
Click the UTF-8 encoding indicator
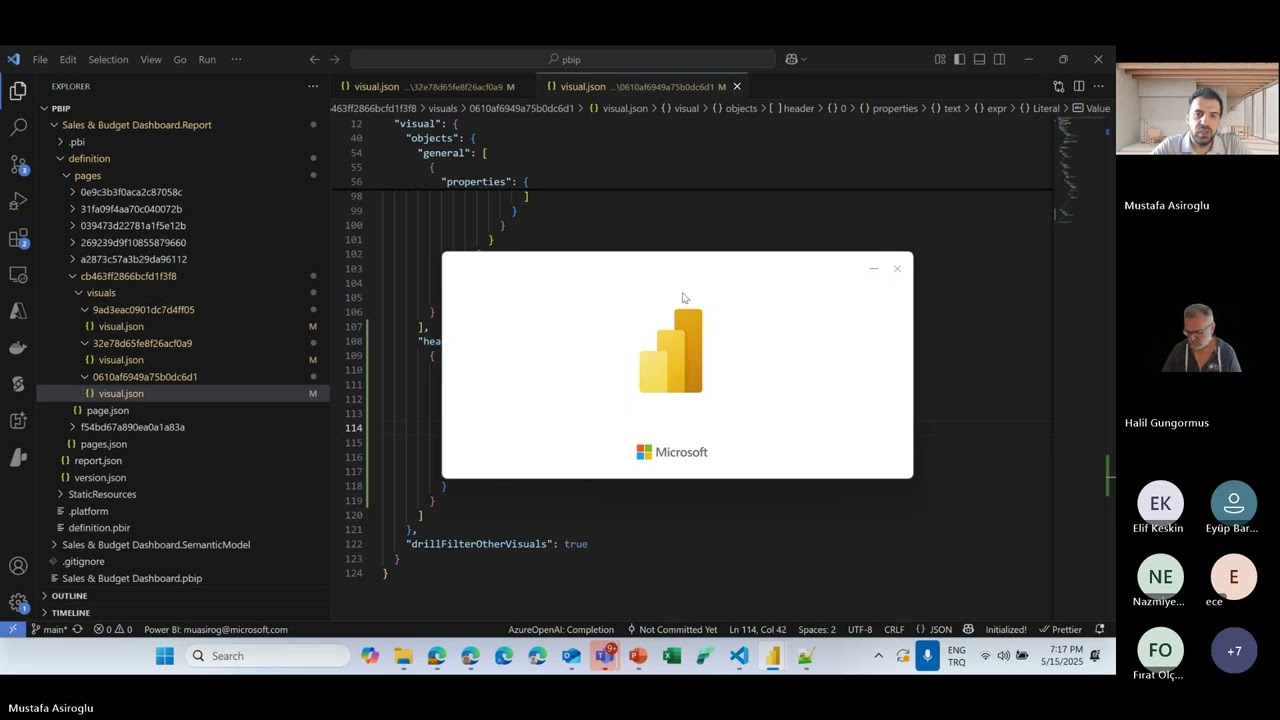coord(860,630)
